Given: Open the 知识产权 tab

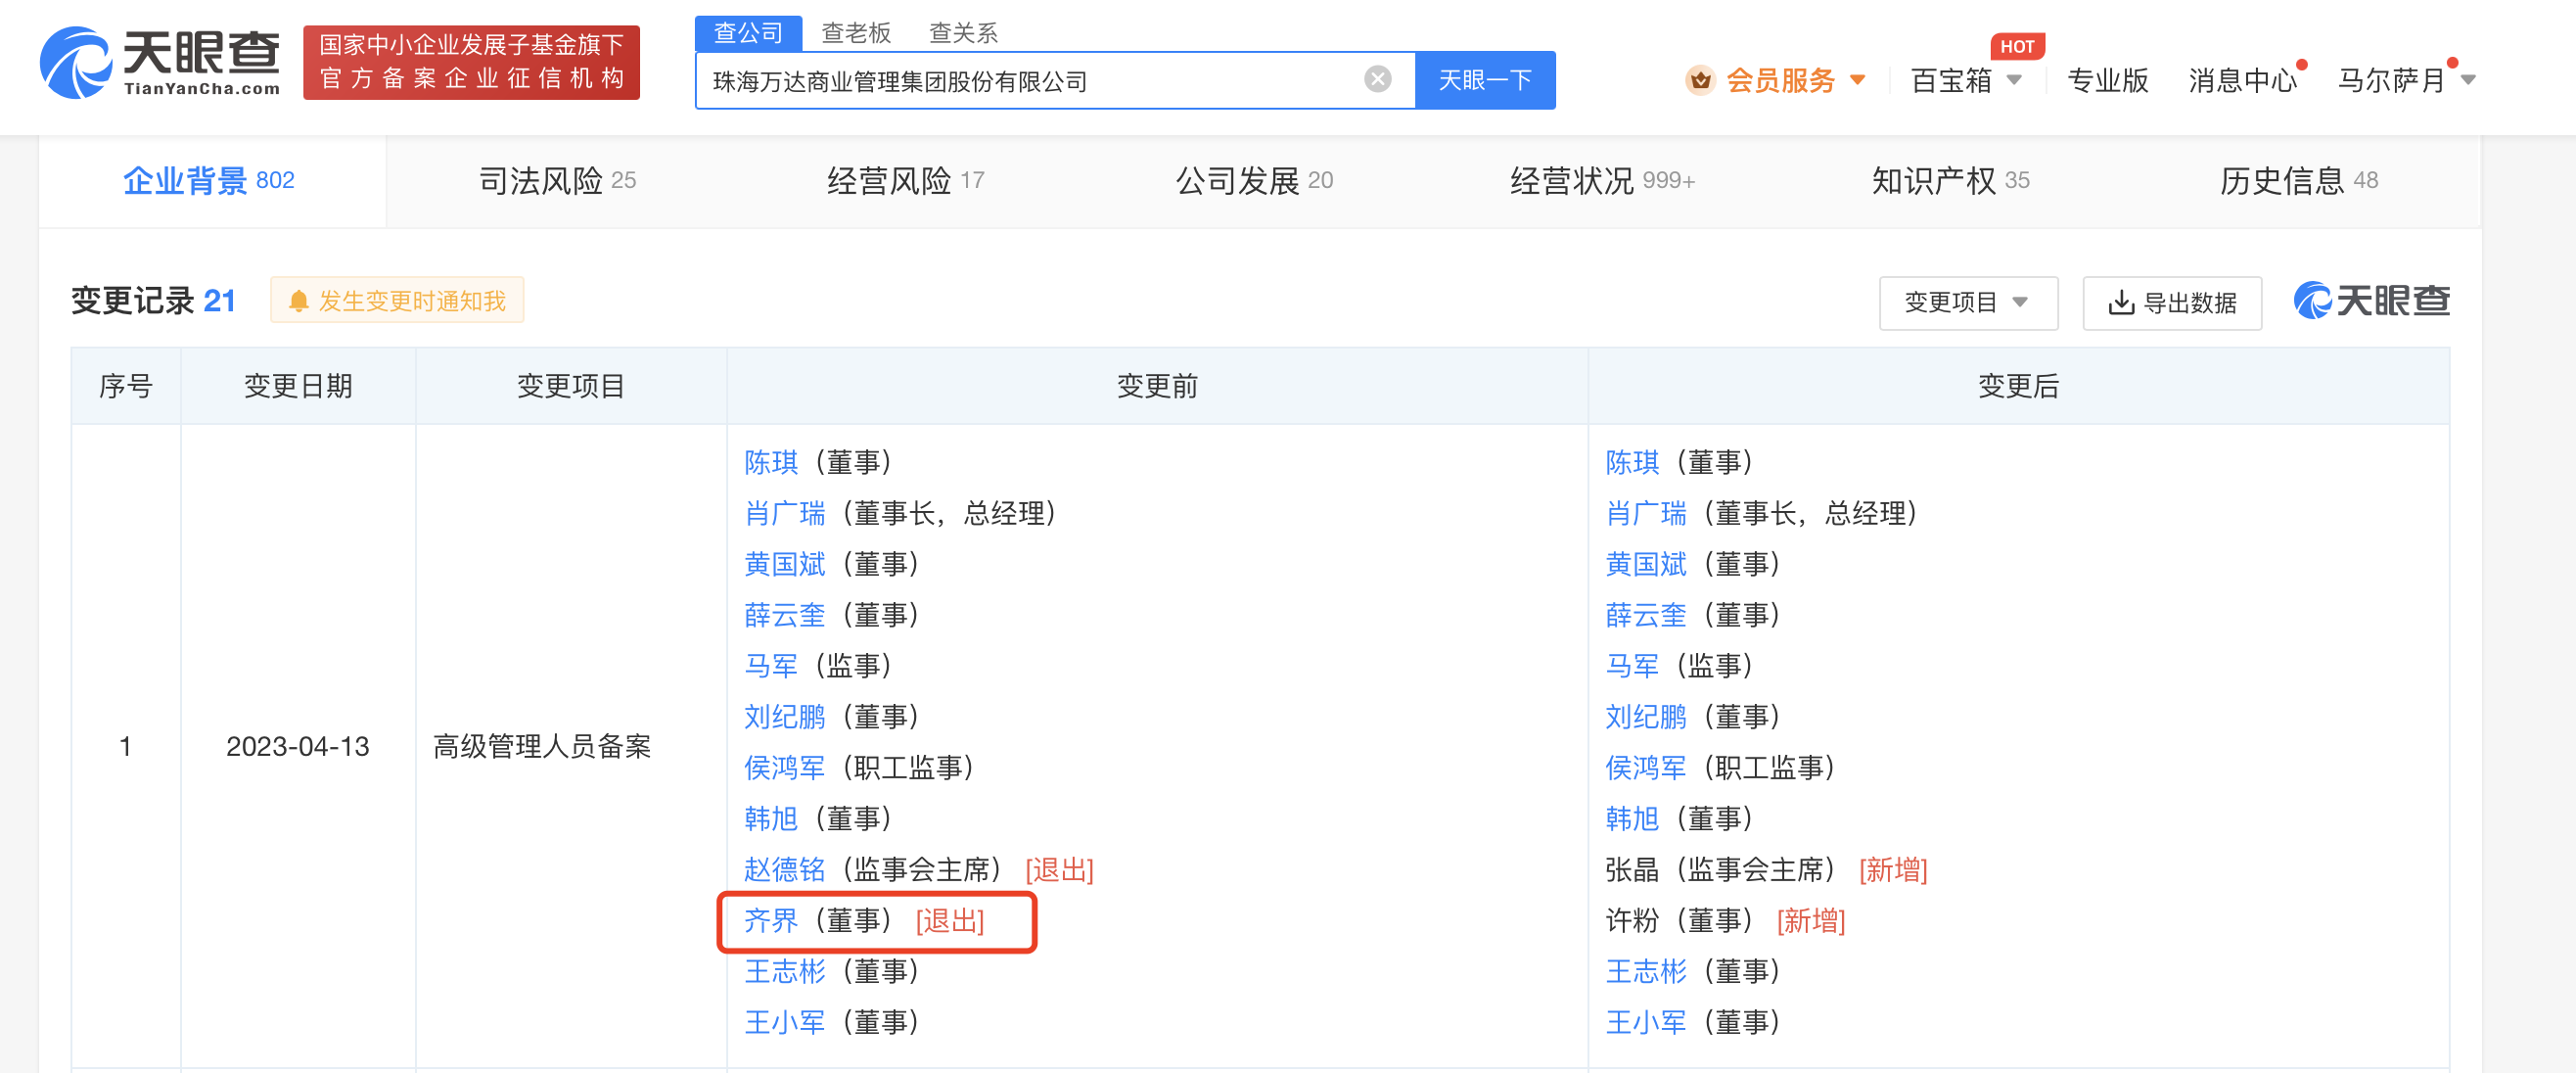Looking at the screenshot, I should (1950, 181).
